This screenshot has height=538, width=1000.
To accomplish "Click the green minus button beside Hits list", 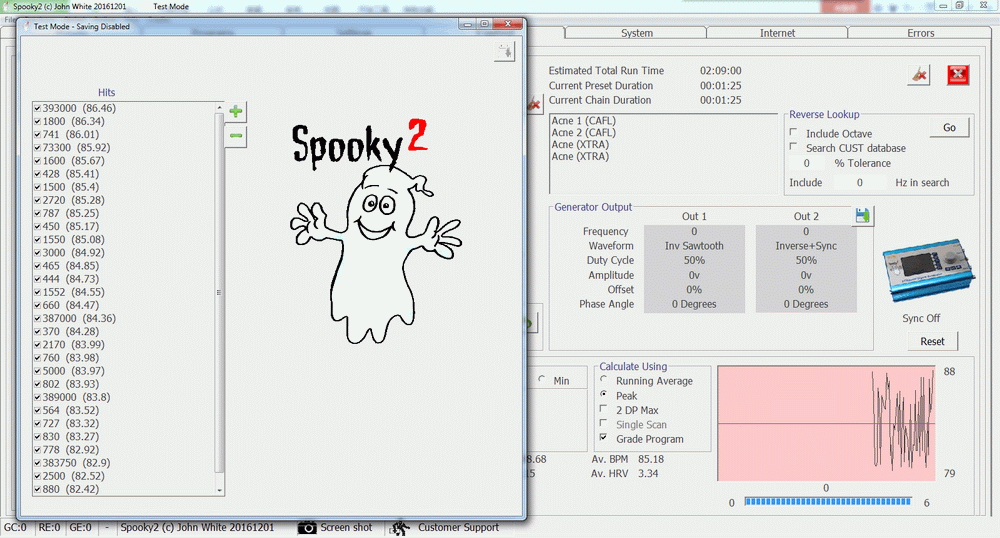I will [x=235, y=136].
